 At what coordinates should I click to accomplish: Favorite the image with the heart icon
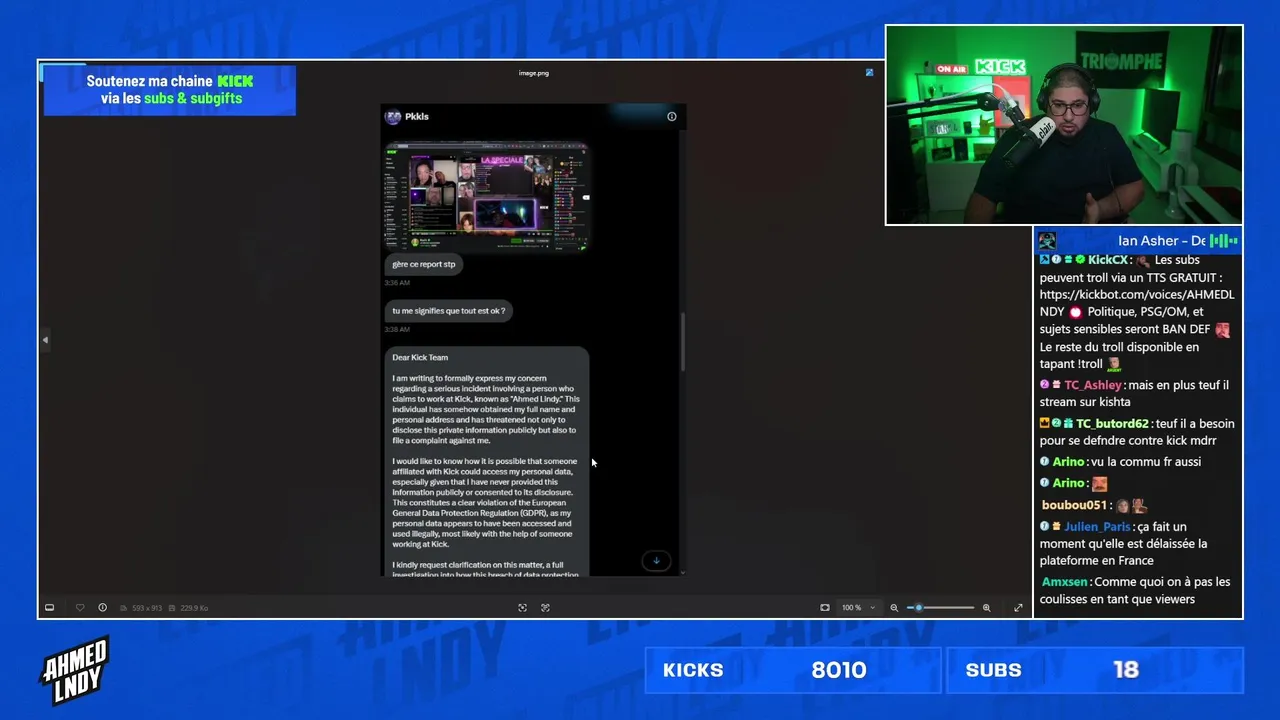click(x=80, y=607)
